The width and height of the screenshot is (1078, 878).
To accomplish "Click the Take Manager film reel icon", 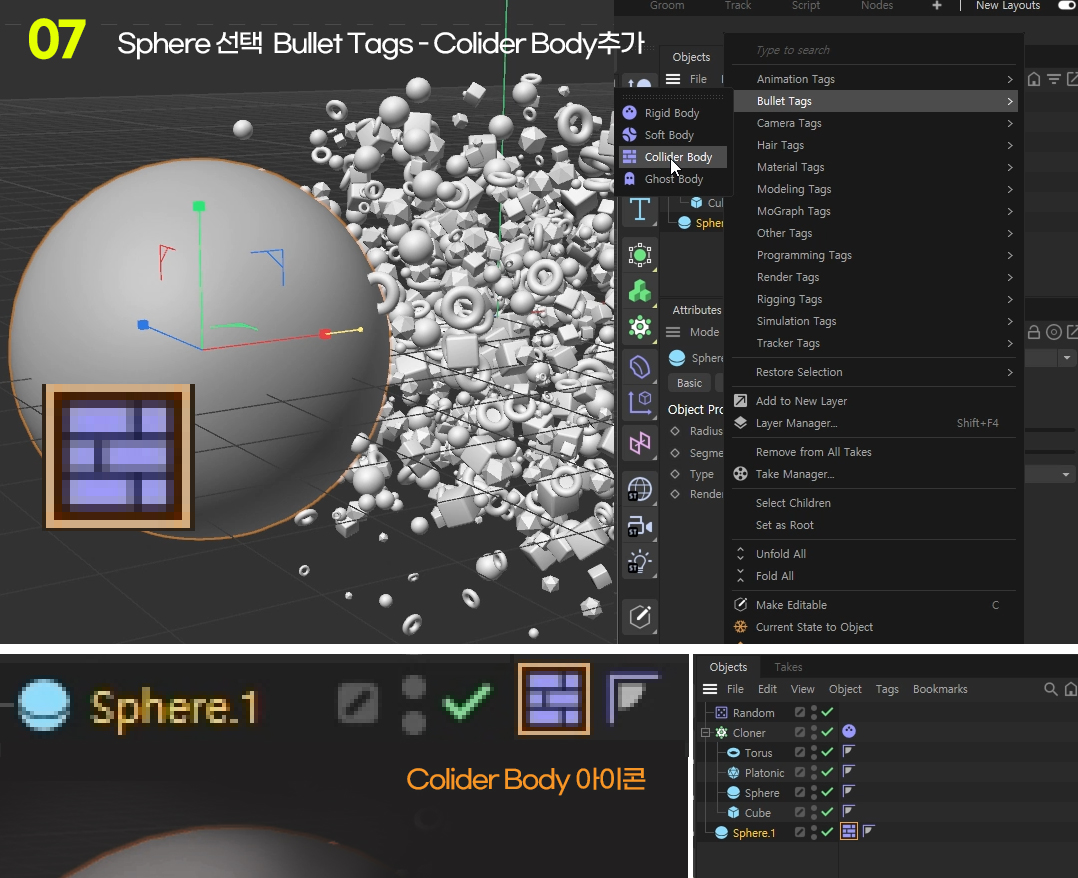I will pos(740,474).
